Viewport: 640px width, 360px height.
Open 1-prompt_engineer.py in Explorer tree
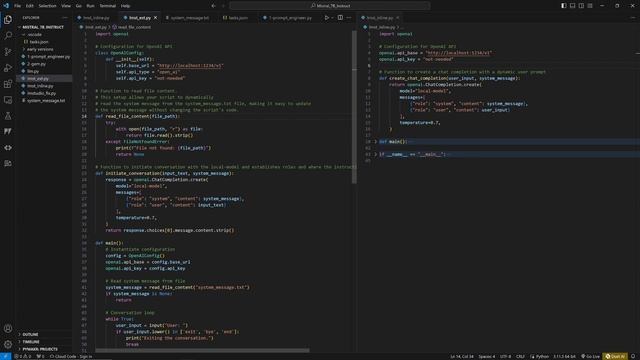click(48, 56)
